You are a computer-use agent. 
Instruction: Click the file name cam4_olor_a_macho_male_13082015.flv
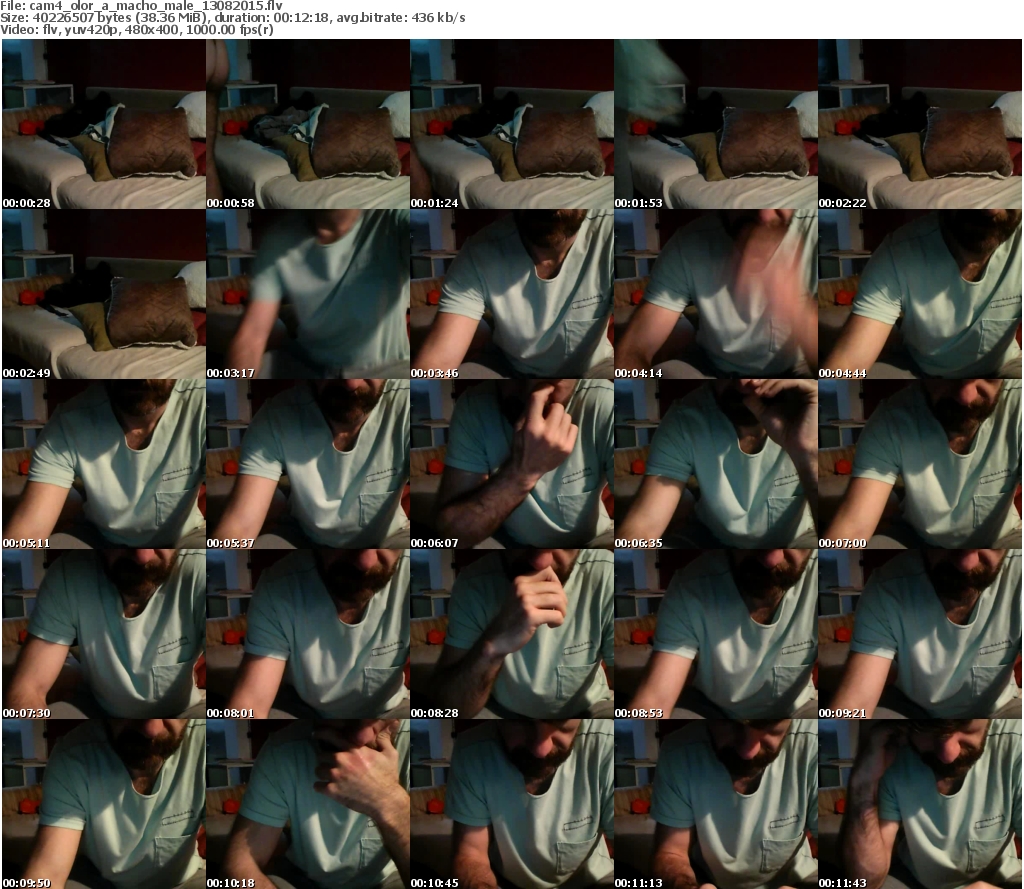pyautogui.click(x=155, y=6)
